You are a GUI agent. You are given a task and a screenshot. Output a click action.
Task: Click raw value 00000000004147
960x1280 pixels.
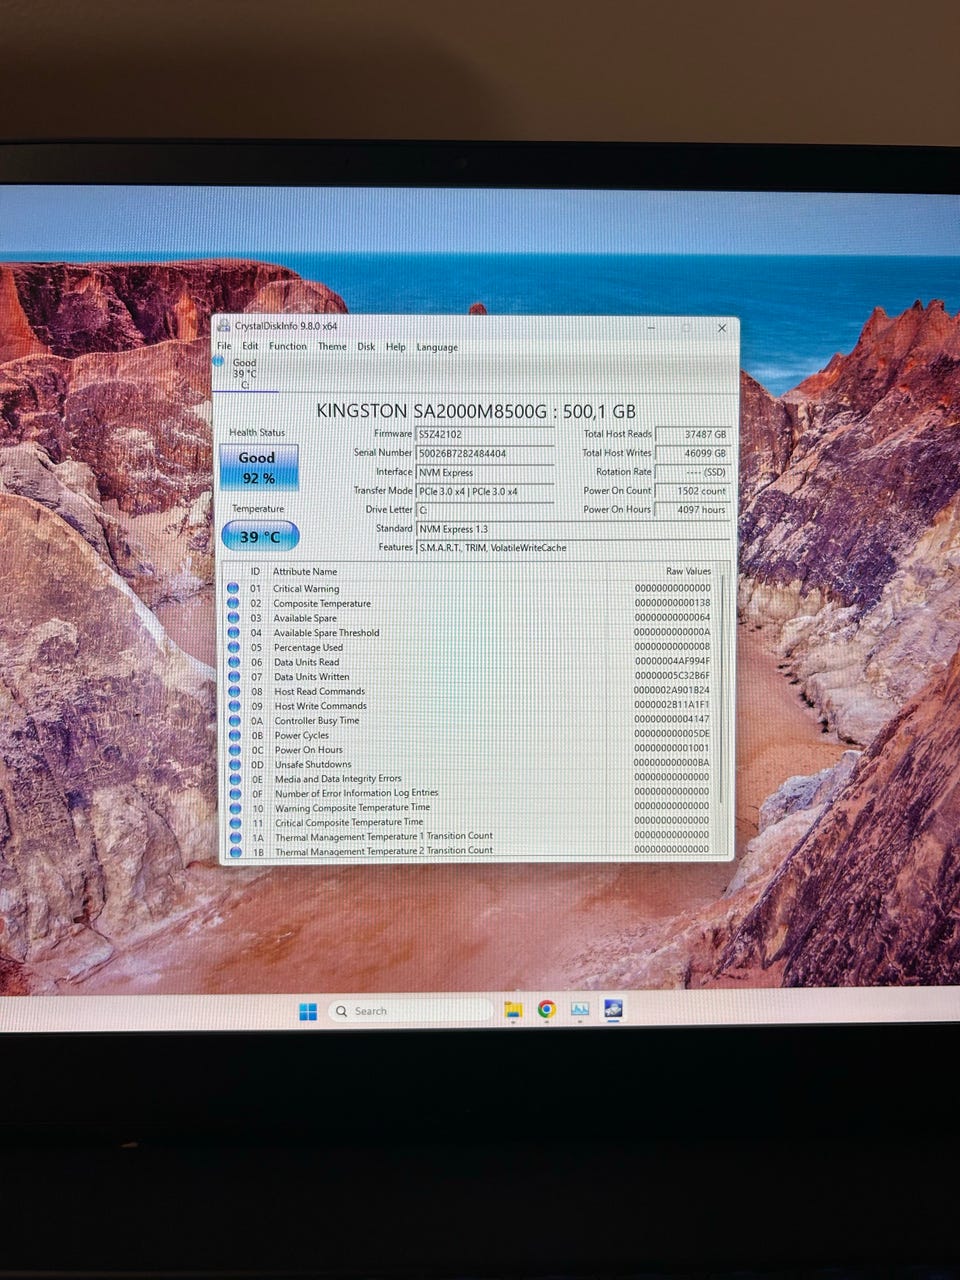[x=672, y=719]
